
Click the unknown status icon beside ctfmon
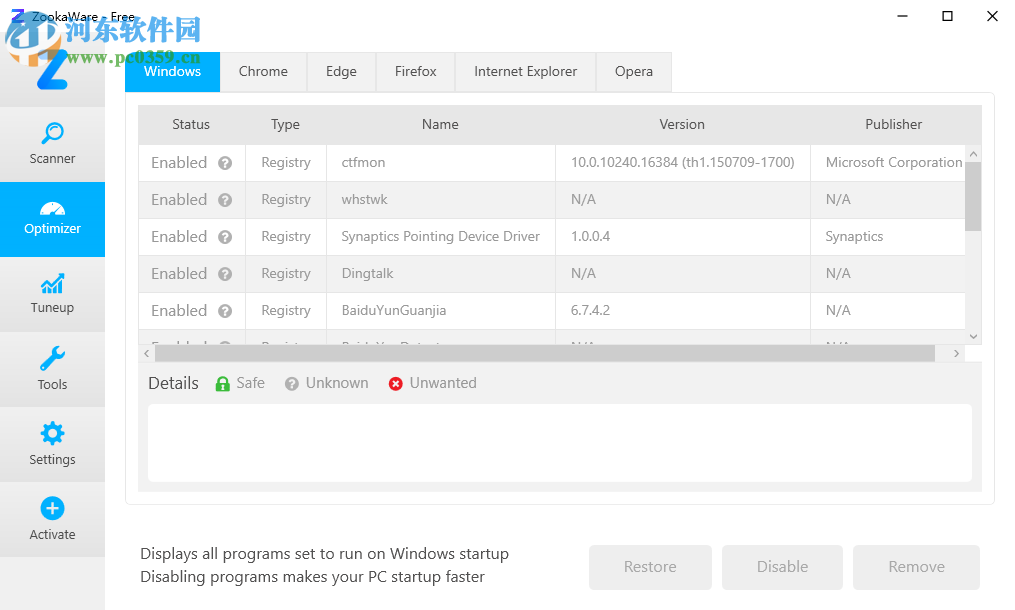click(225, 163)
